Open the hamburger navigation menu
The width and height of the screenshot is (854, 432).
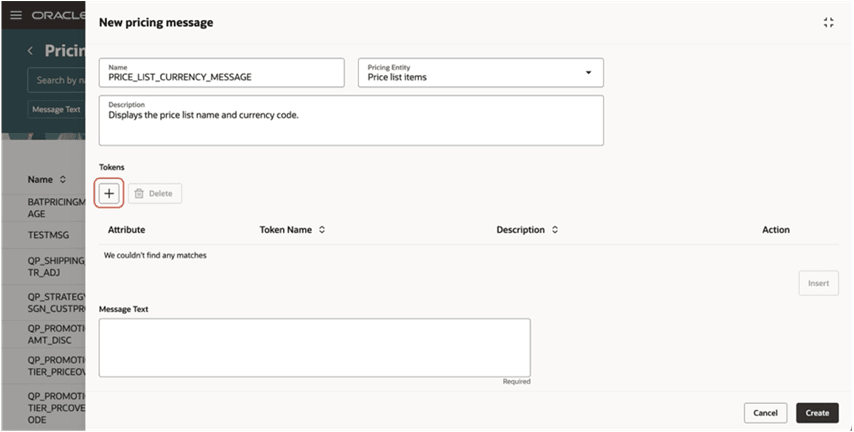(x=16, y=15)
